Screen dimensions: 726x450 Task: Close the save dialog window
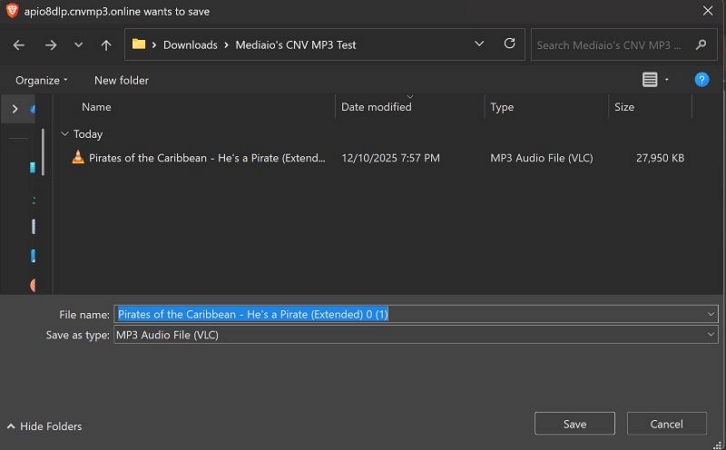pos(707,11)
